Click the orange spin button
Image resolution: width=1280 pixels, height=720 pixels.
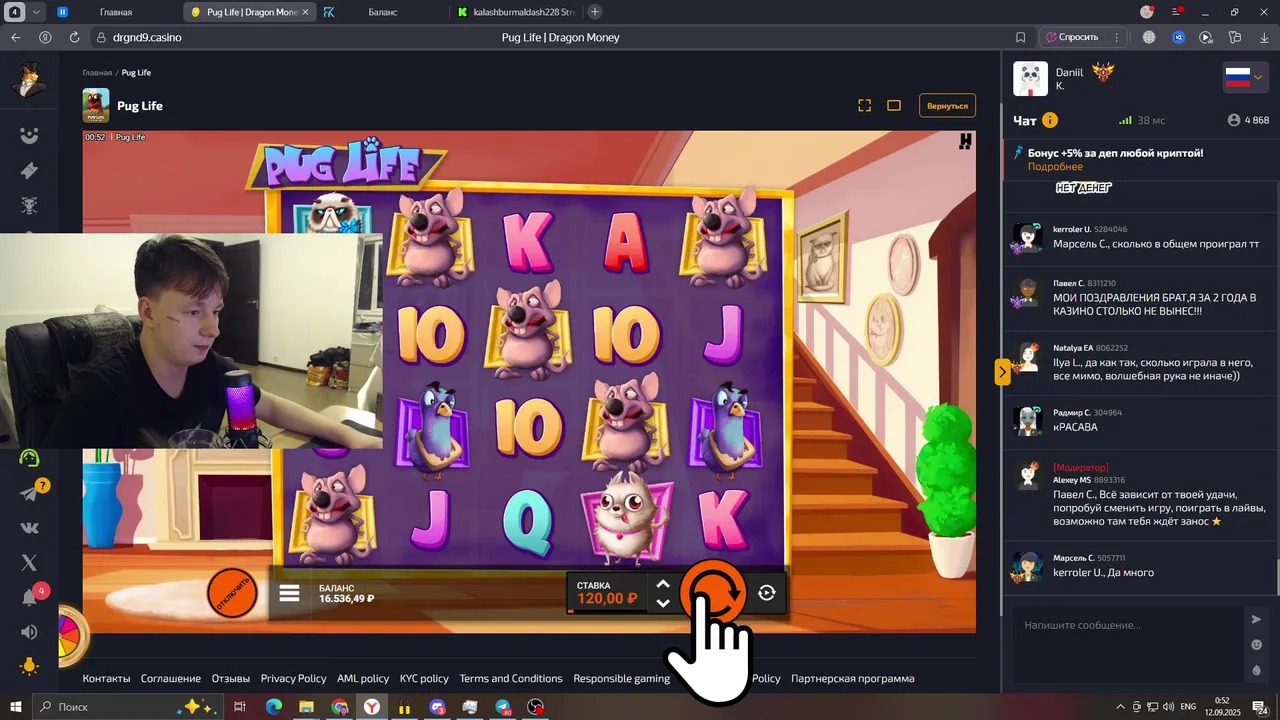click(x=712, y=593)
